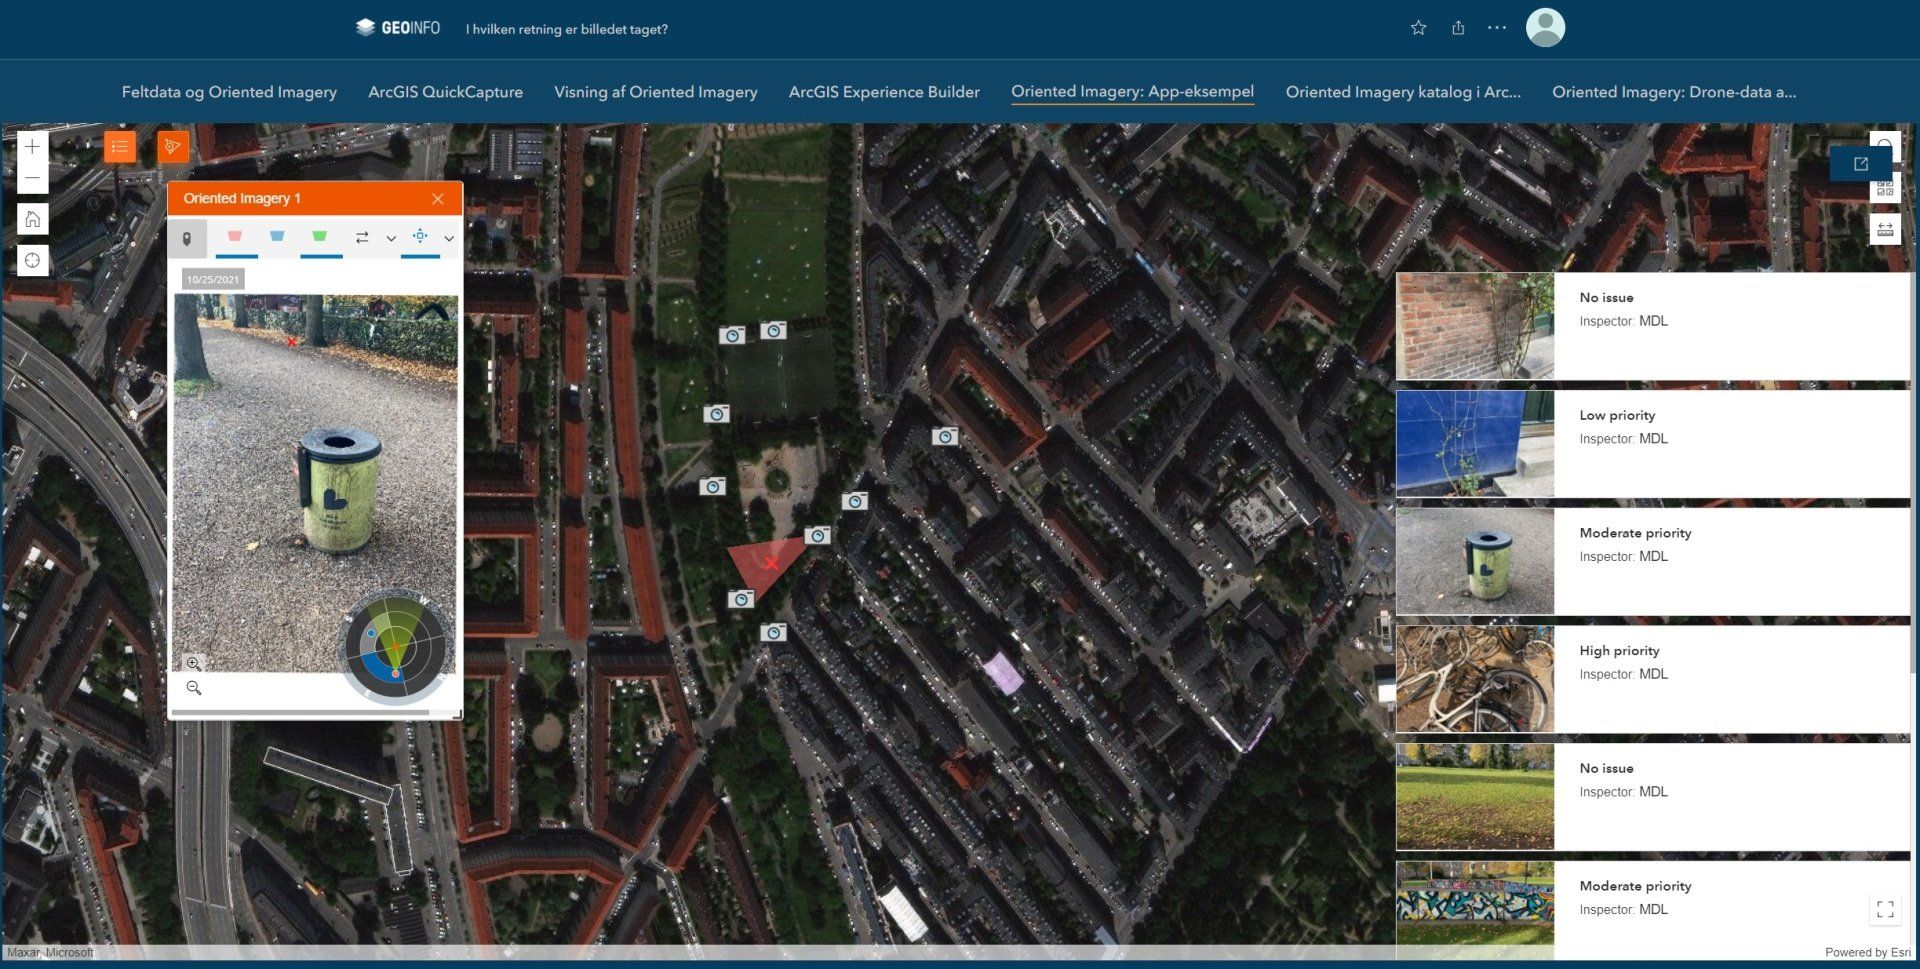Open the measurement ruler tool
The width and height of the screenshot is (1920, 969).
pos(1884,229)
